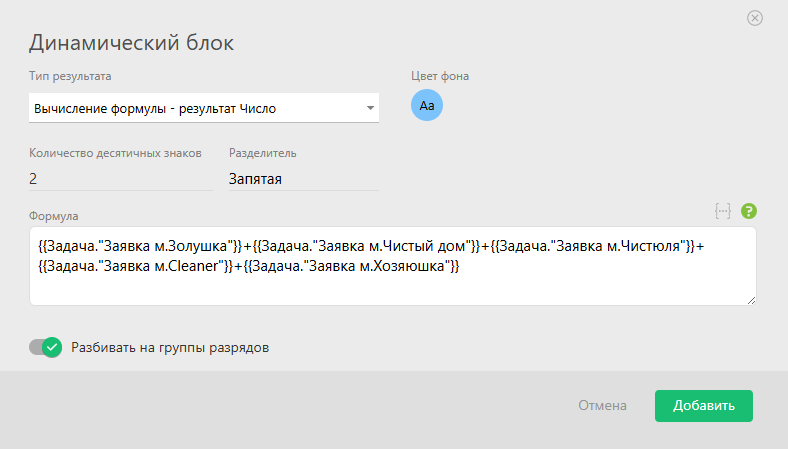788x449 pixels.
Task: Open the green formula help icon
Action: (749, 211)
